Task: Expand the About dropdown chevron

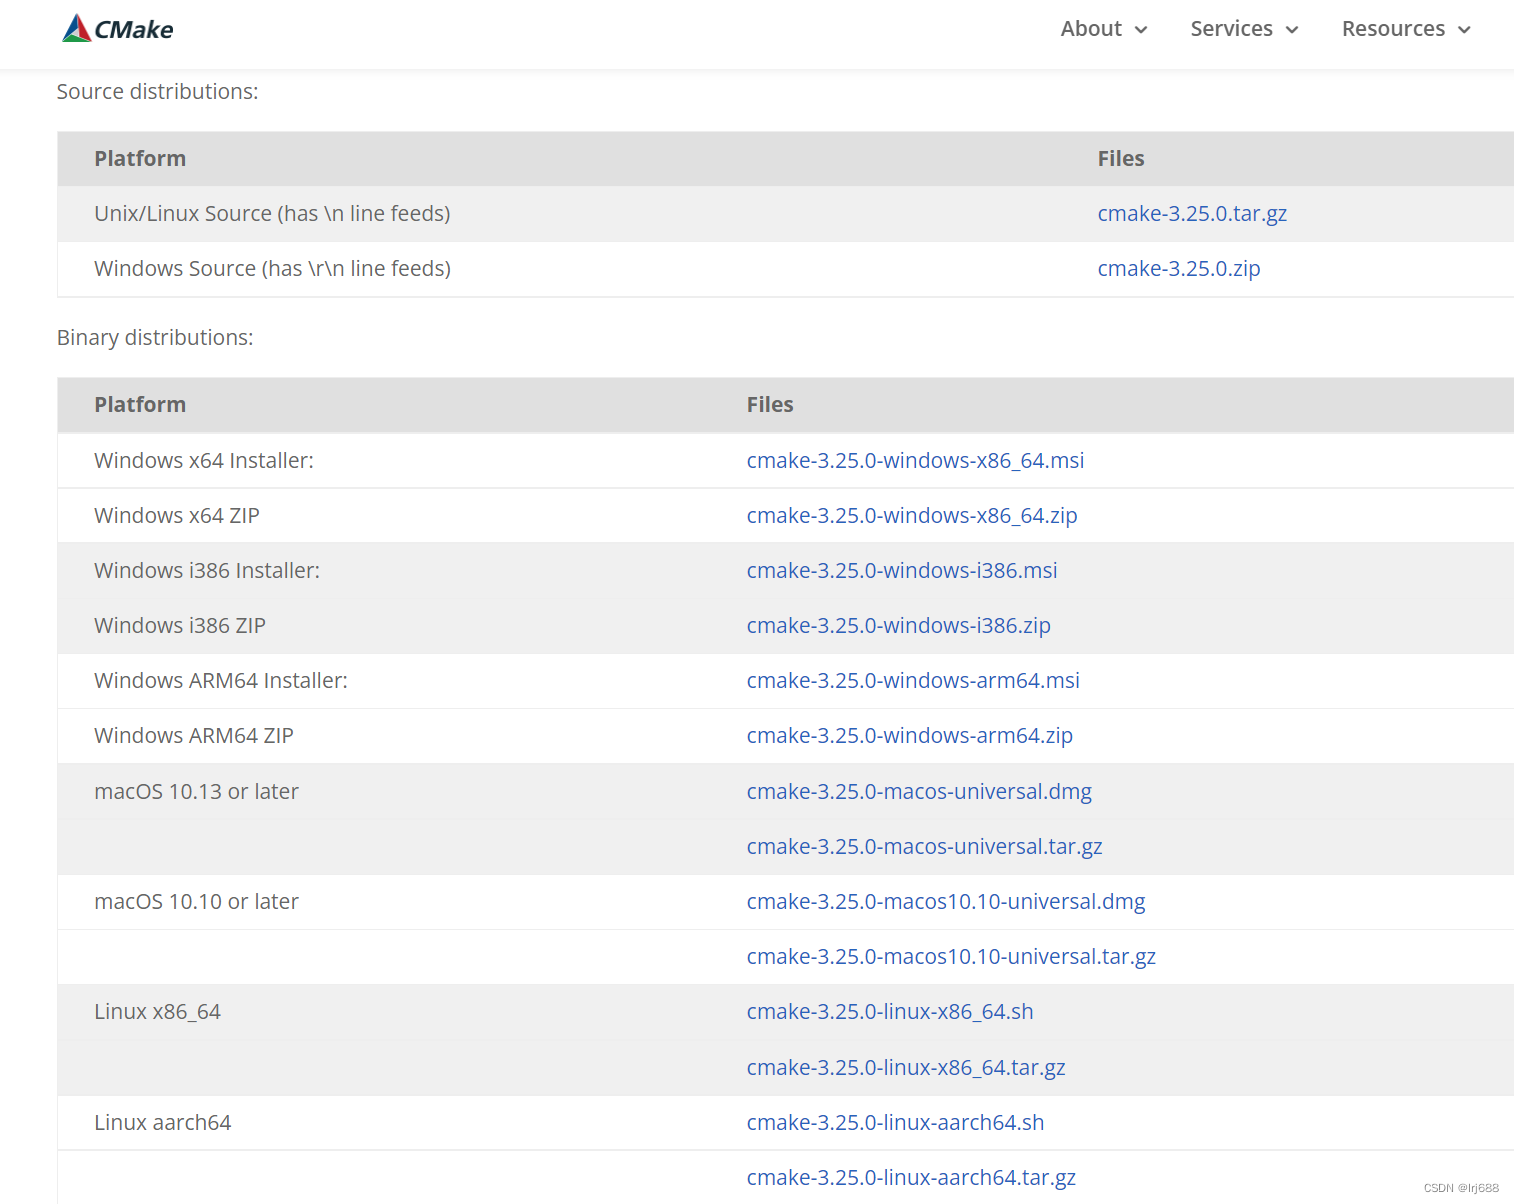Action: click(1140, 30)
